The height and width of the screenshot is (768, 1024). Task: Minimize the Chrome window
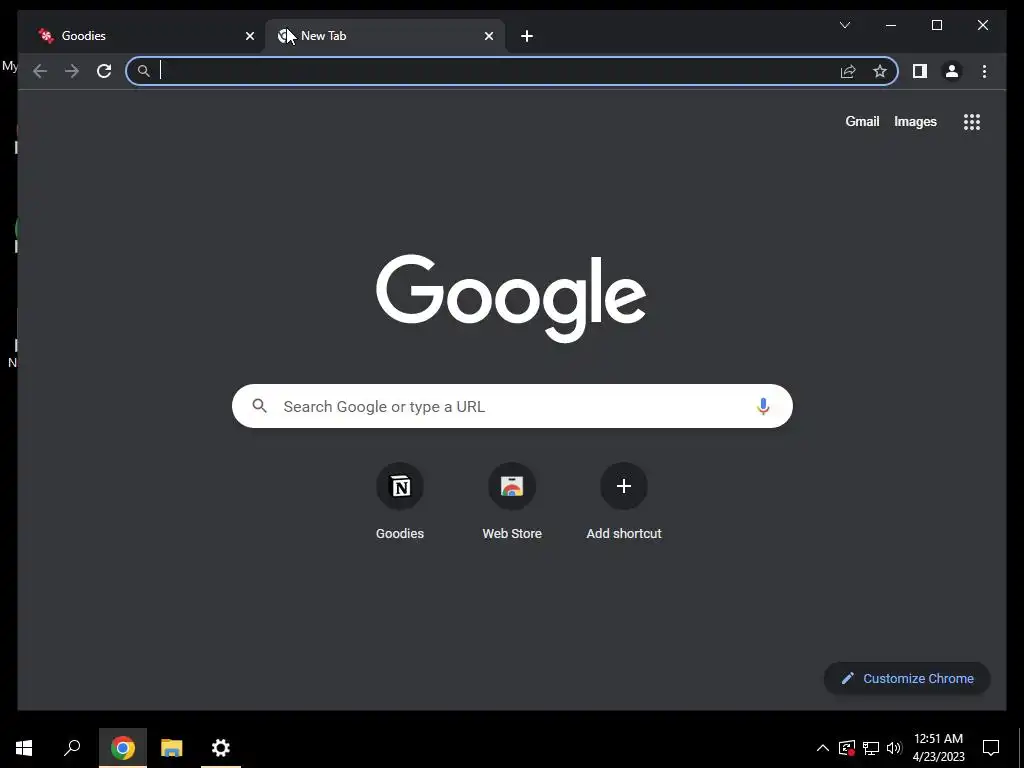point(891,25)
